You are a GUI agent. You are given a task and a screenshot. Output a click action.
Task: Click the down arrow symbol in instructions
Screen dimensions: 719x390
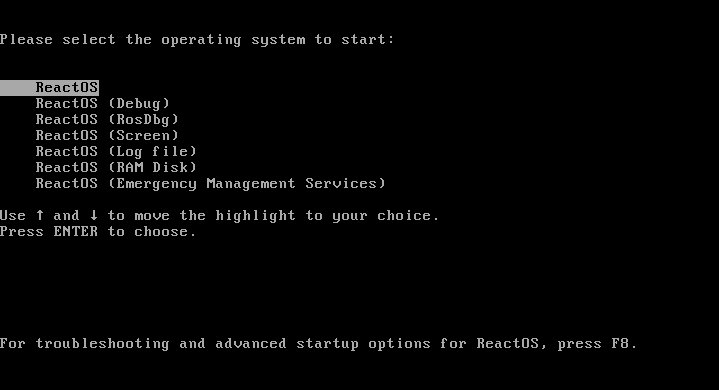pos(94,215)
